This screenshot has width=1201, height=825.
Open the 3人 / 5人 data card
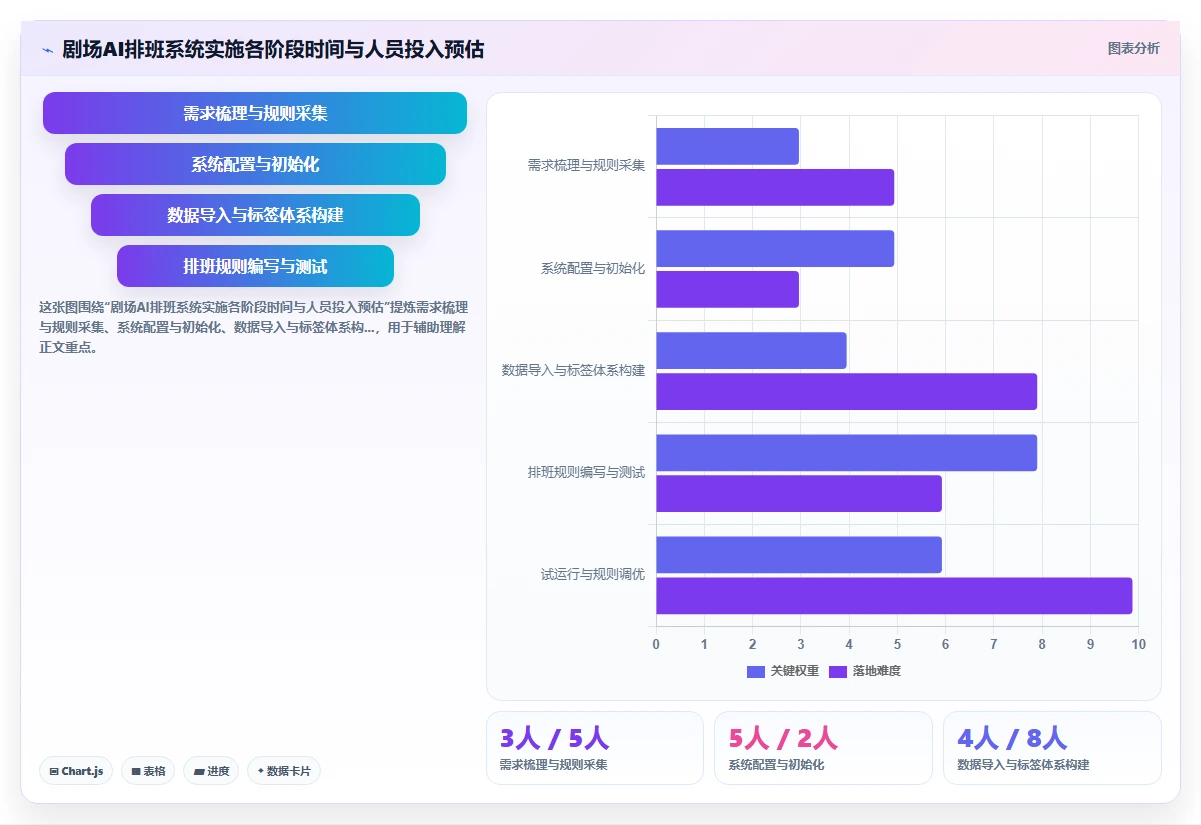(595, 748)
